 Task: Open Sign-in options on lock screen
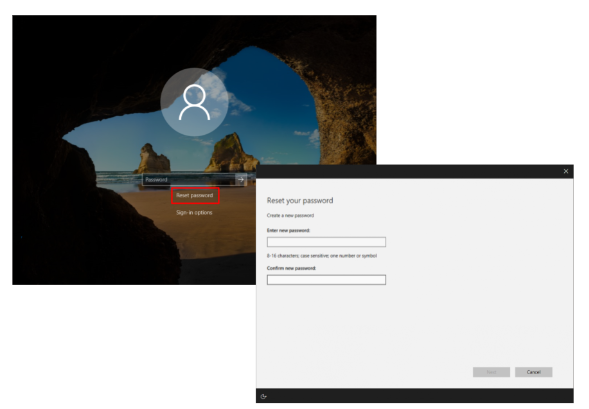(x=194, y=213)
